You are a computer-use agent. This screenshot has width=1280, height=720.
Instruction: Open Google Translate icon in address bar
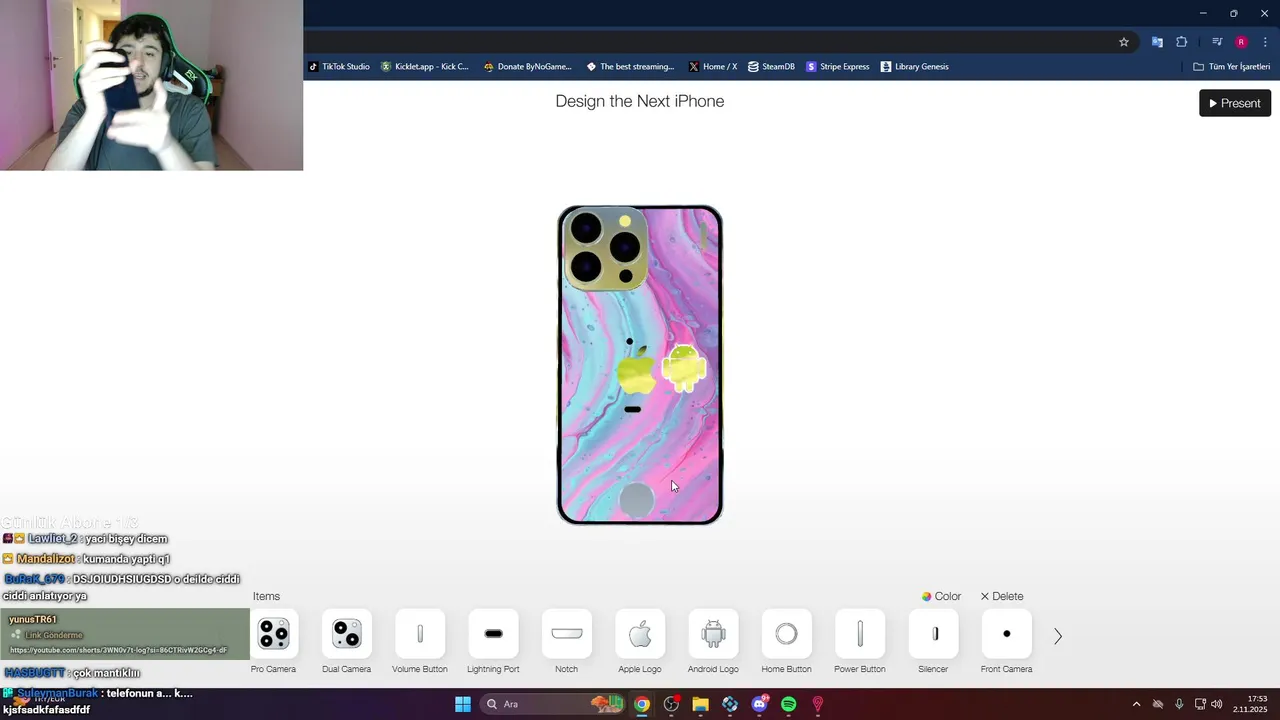(x=1157, y=42)
